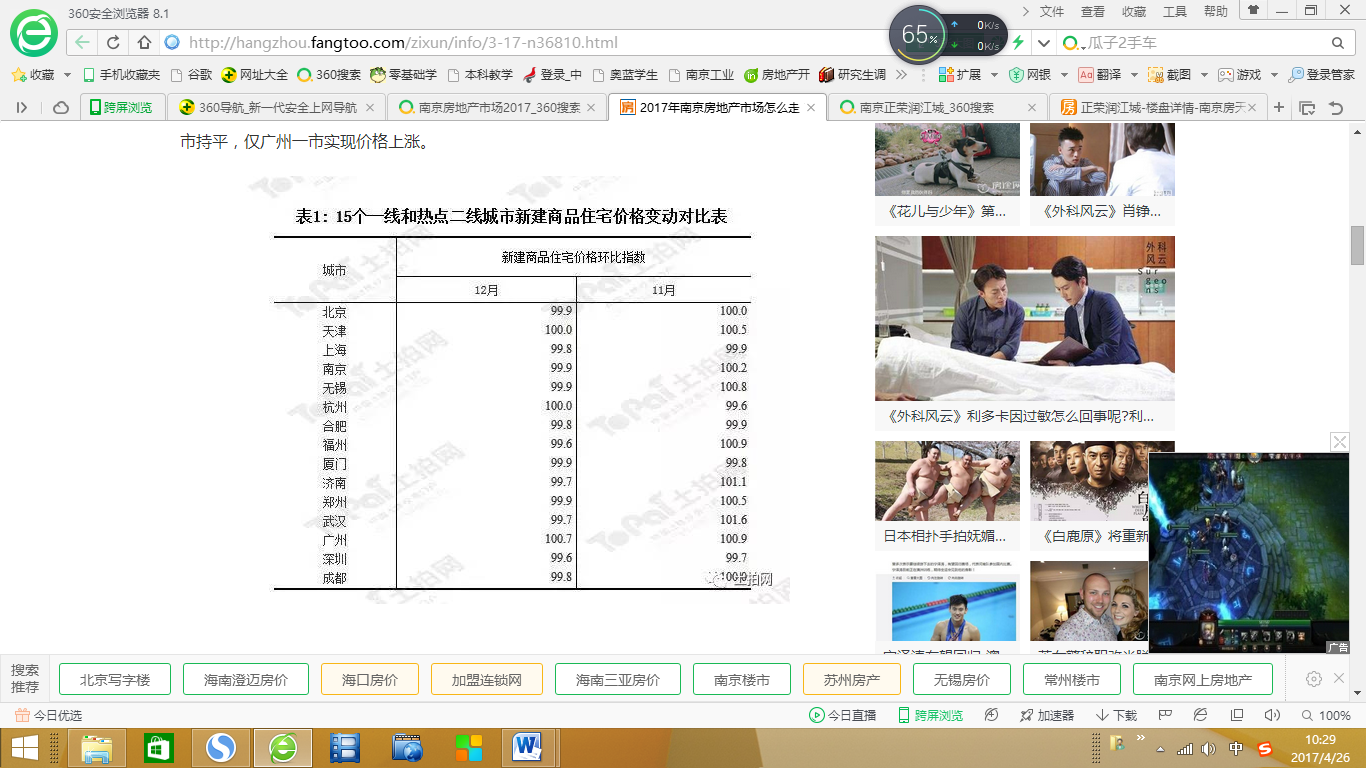The height and width of the screenshot is (768, 1366).
Task: Click the 加速器 accelerator icon
Action: point(1047,715)
